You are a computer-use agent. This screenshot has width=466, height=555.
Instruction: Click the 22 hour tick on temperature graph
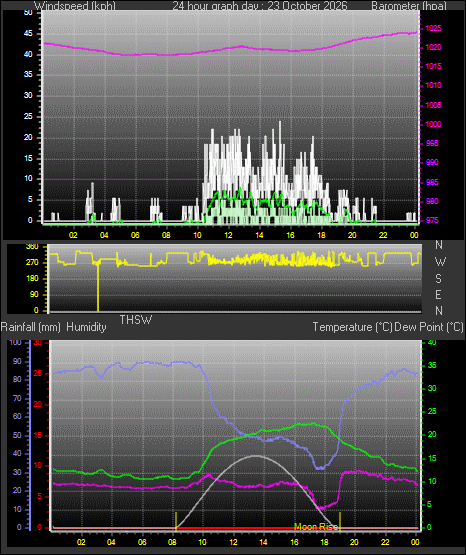point(385,542)
